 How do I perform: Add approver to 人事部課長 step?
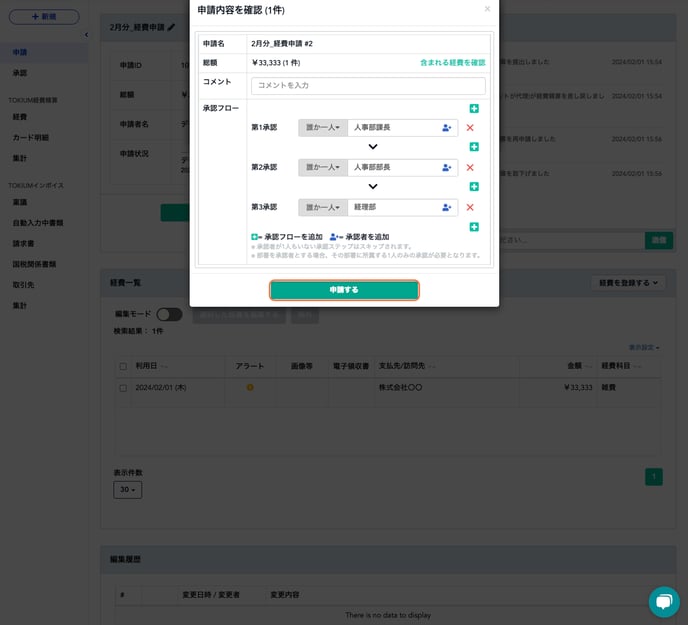447,128
